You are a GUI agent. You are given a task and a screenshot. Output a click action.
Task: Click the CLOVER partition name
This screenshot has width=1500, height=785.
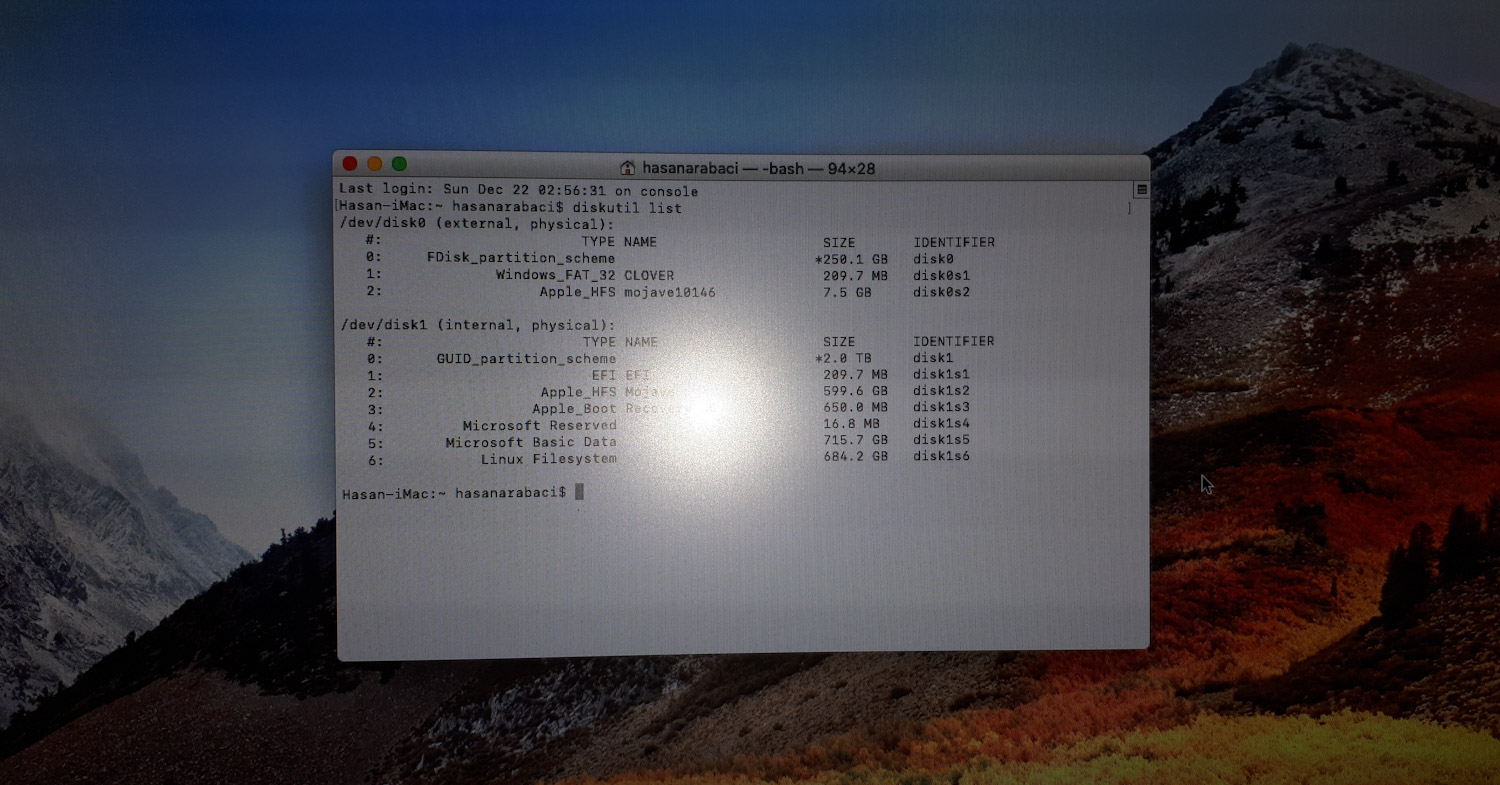[x=649, y=275]
